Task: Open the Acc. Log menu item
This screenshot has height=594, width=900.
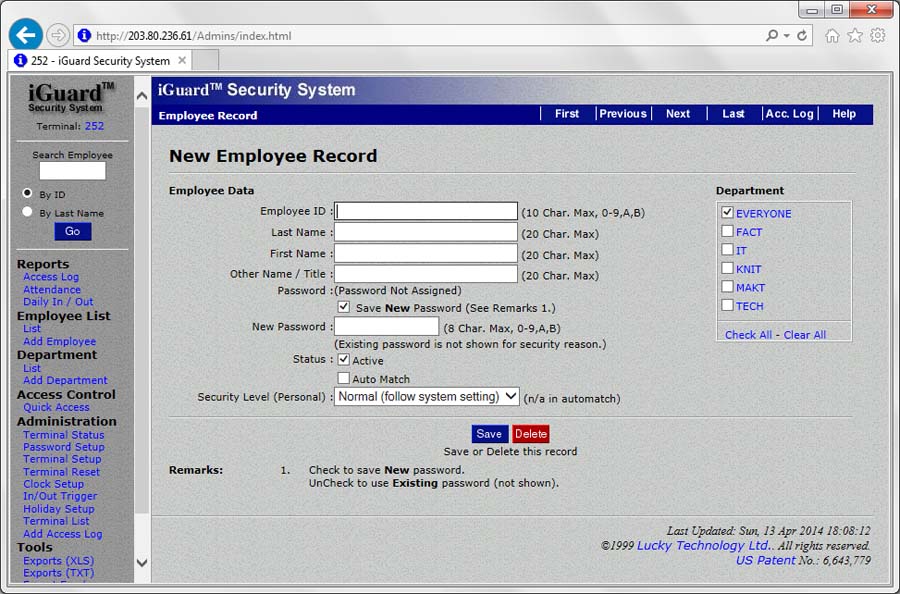Action: tap(789, 114)
